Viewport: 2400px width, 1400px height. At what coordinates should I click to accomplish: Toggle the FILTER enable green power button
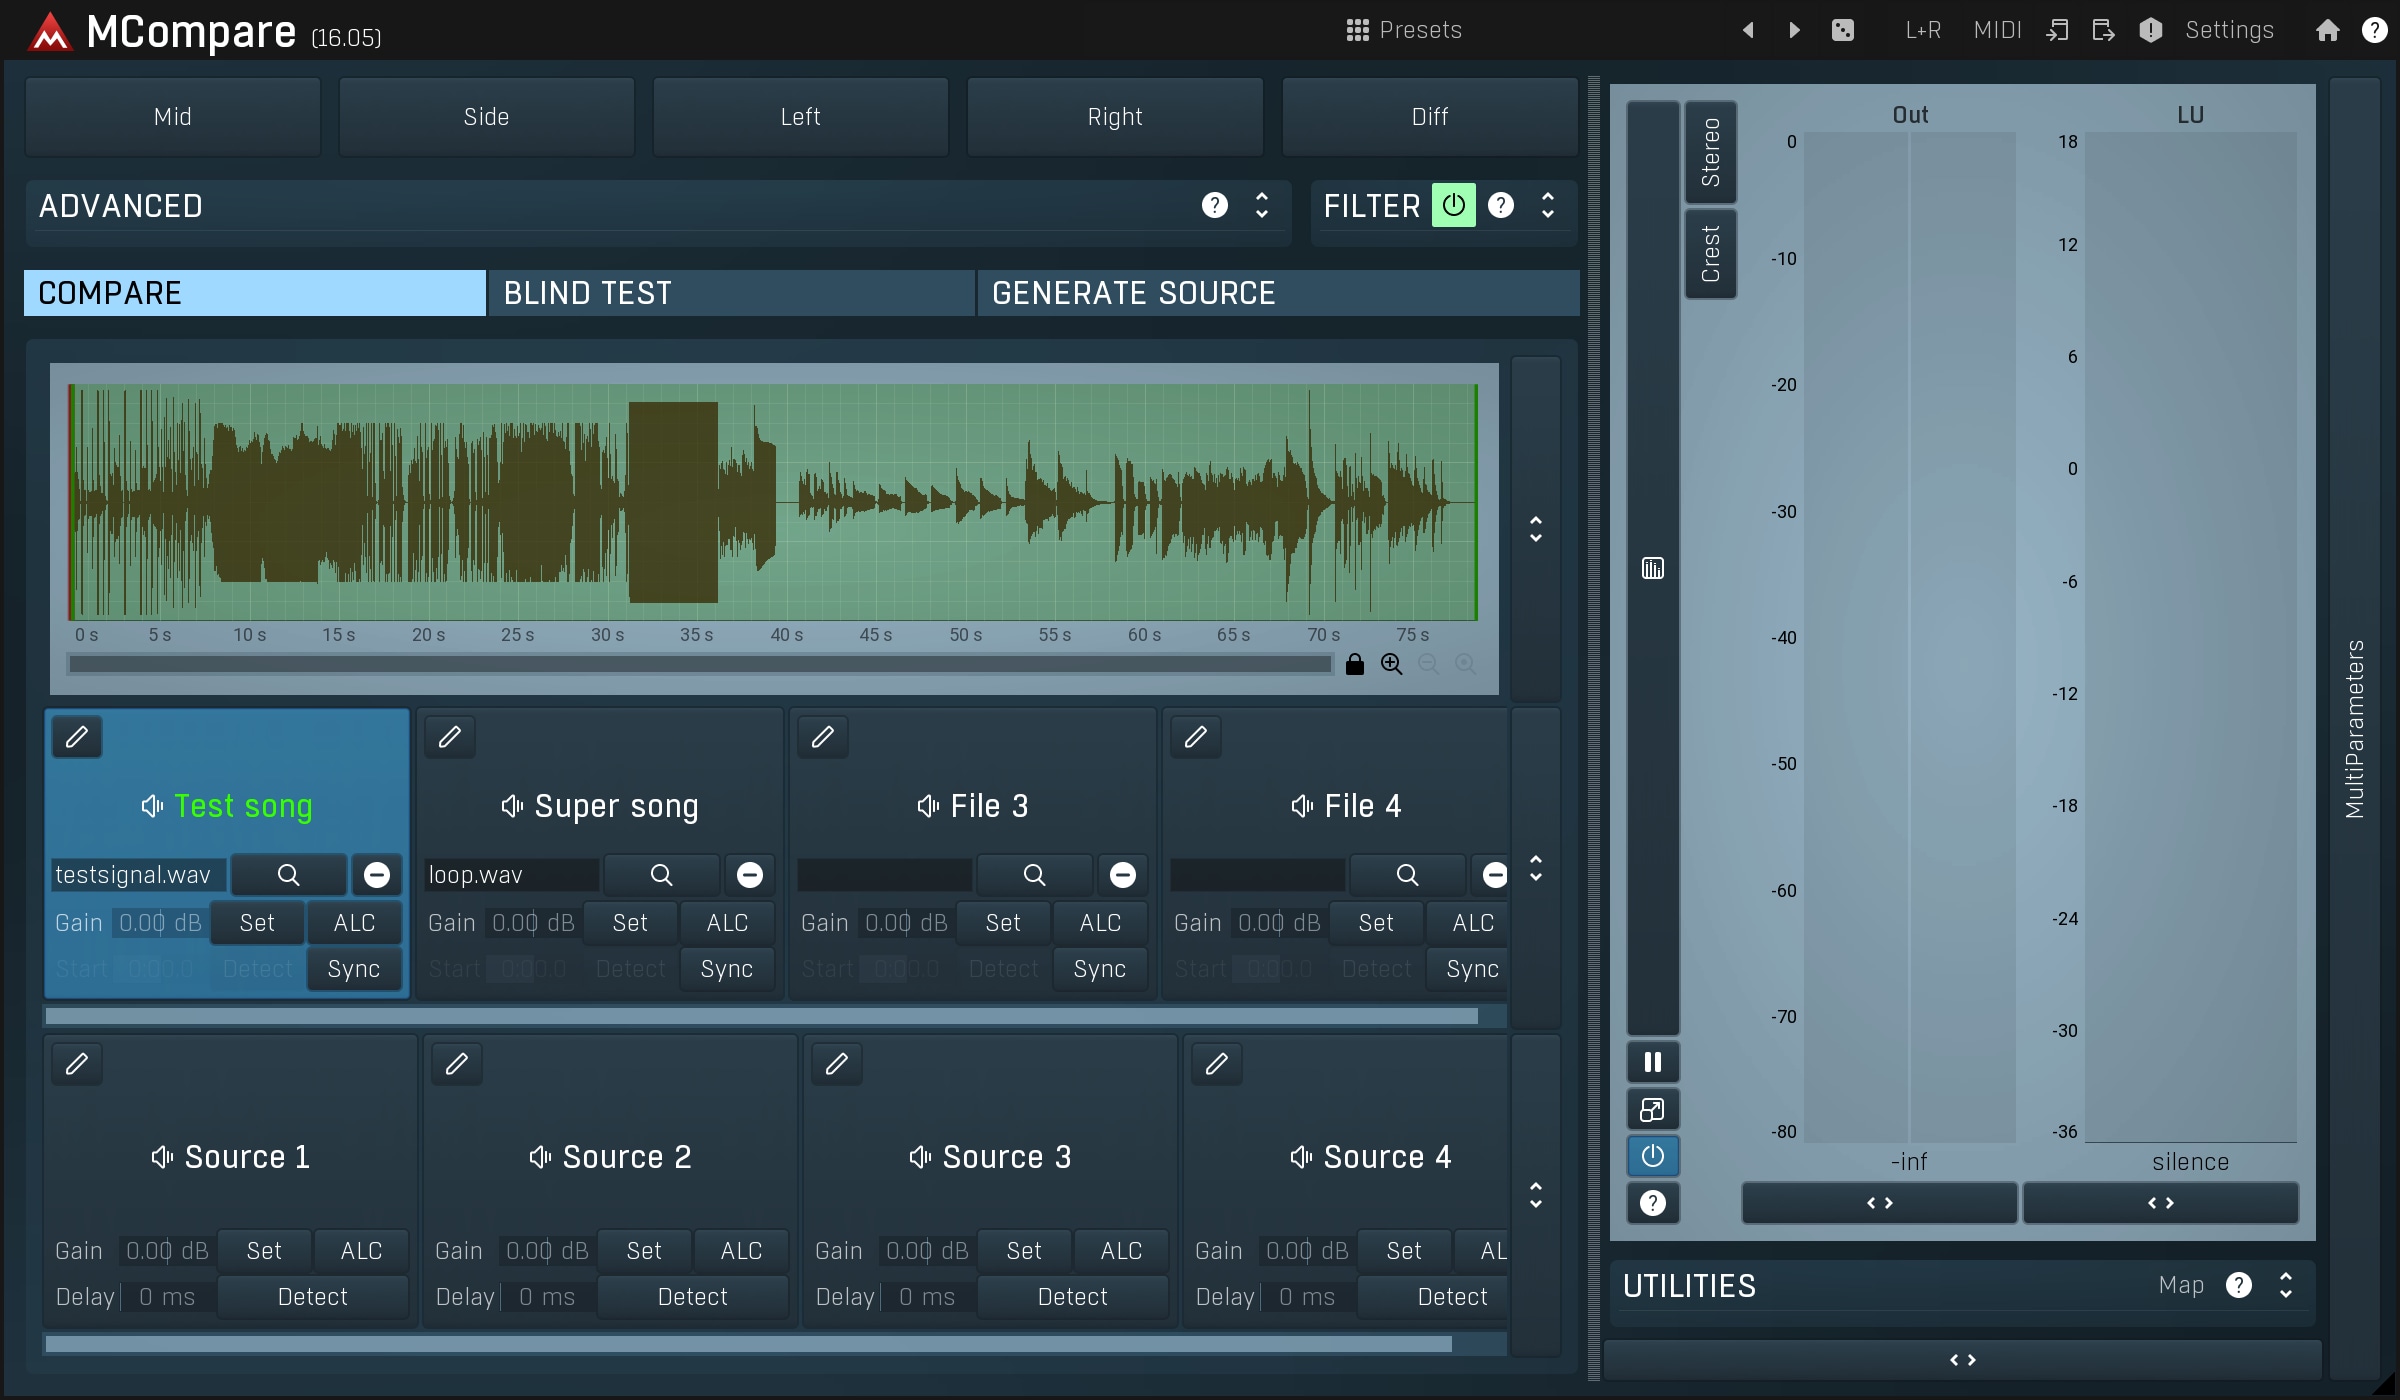(1452, 205)
